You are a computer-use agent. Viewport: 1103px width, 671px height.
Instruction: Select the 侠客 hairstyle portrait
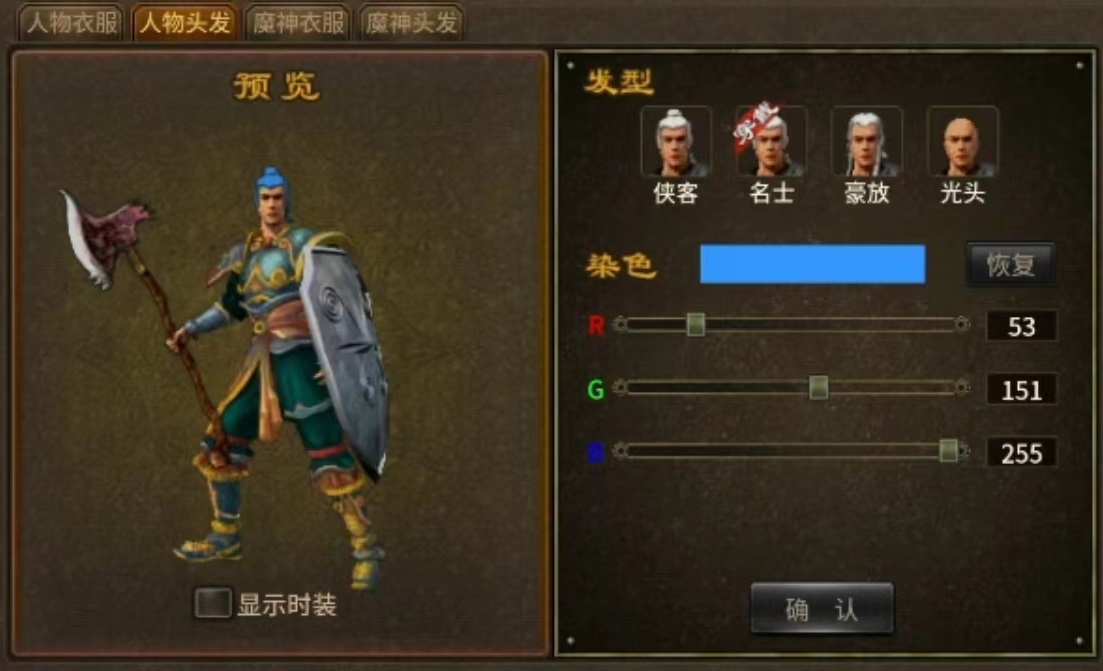coord(676,141)
